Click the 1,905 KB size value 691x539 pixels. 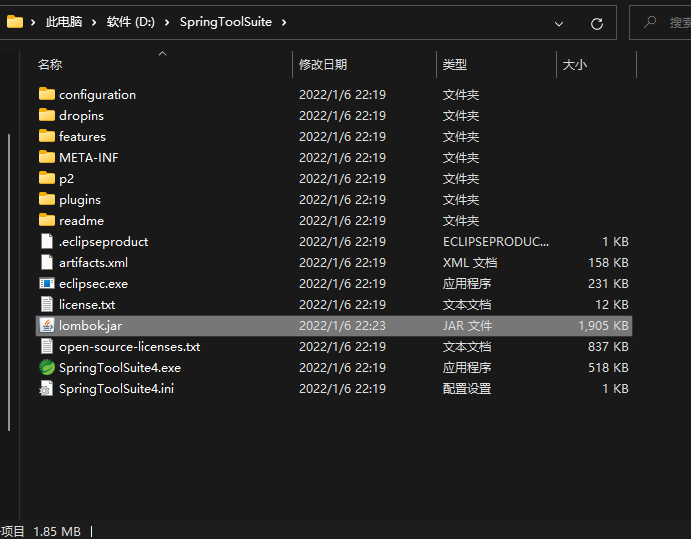point(603,326)
